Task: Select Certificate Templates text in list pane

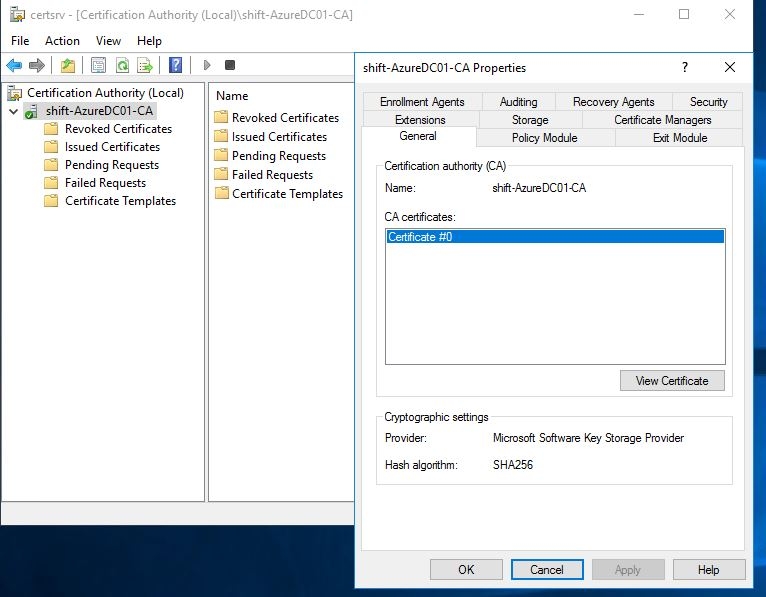Action: click(x=288, y=194)
